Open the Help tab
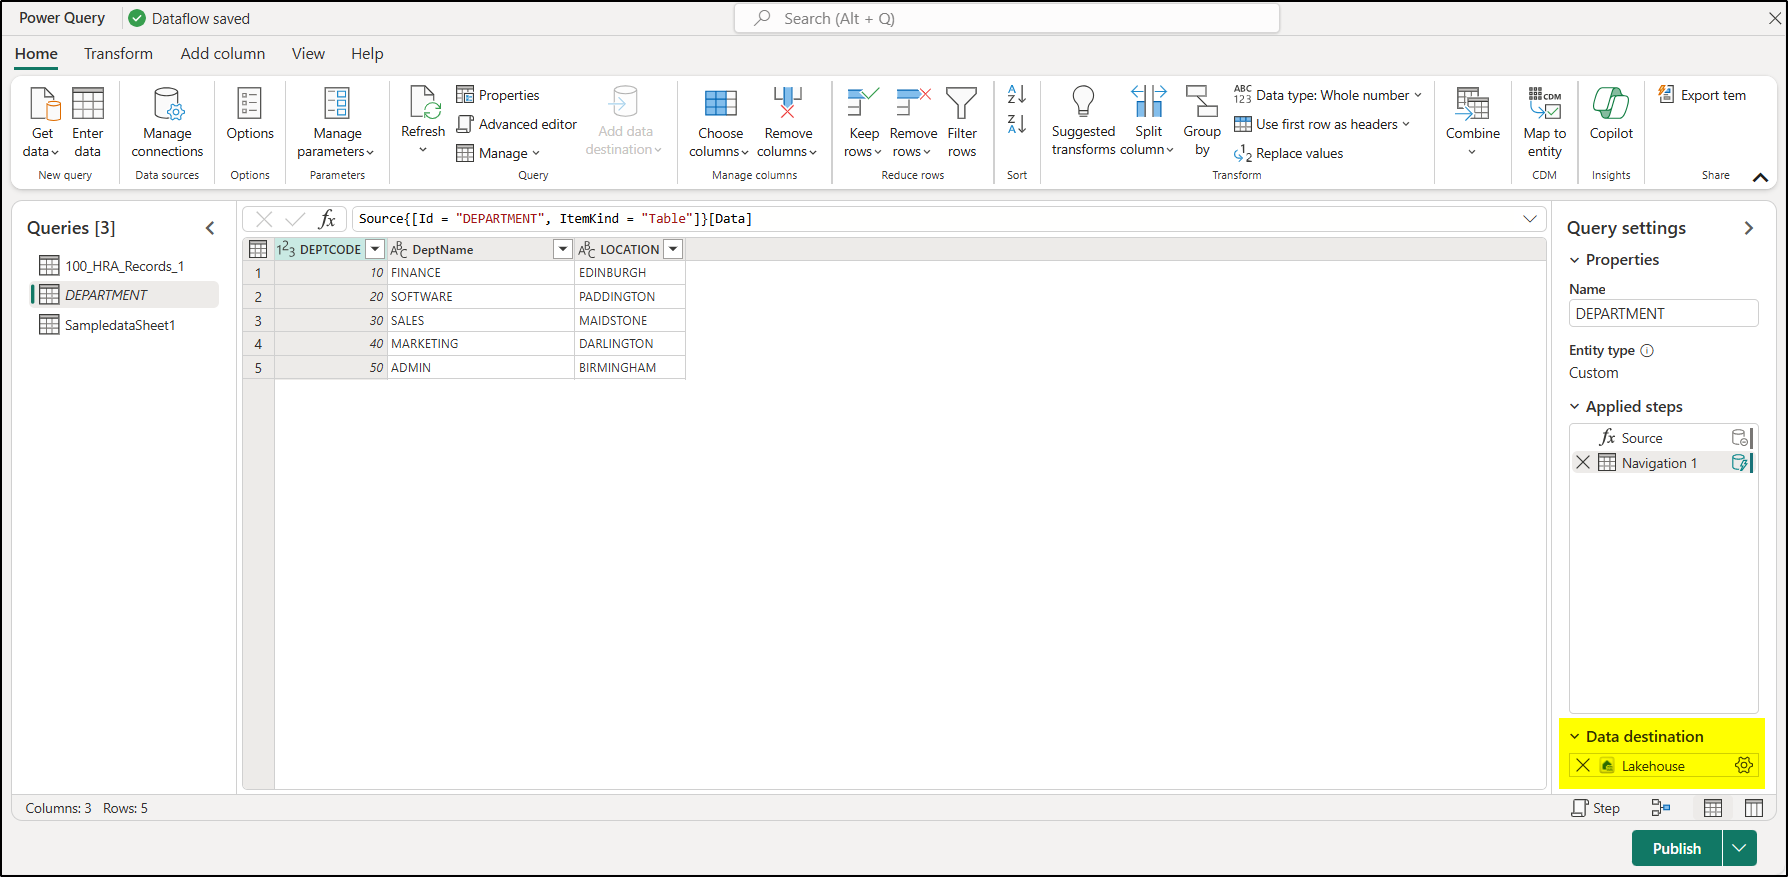Viewport: 1788px width, 877px height. tap(367, 54)
